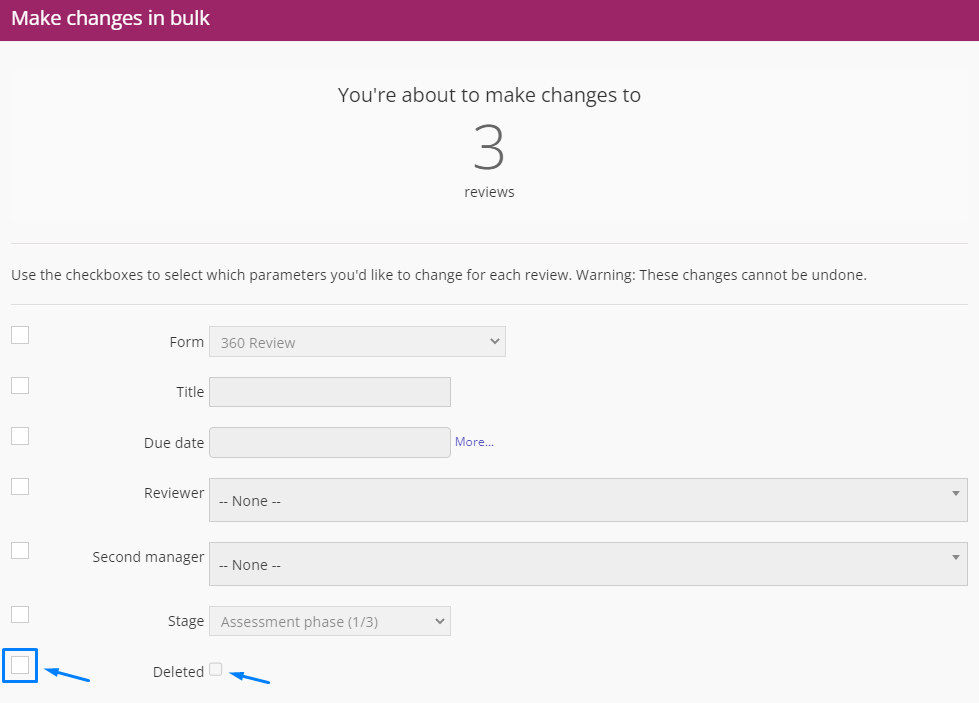The width and height of the screenshot is (979, 703).
Task: Click the Make changes in bulk header
Action: coord(111,18)
